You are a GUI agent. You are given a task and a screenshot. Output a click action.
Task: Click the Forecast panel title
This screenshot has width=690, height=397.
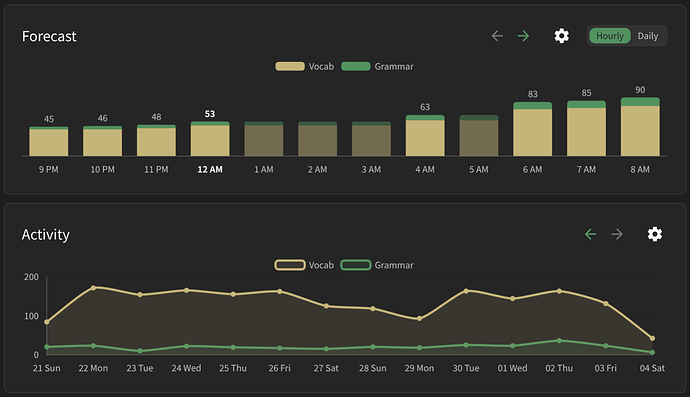pyautogui.click(x=49, y=36)
